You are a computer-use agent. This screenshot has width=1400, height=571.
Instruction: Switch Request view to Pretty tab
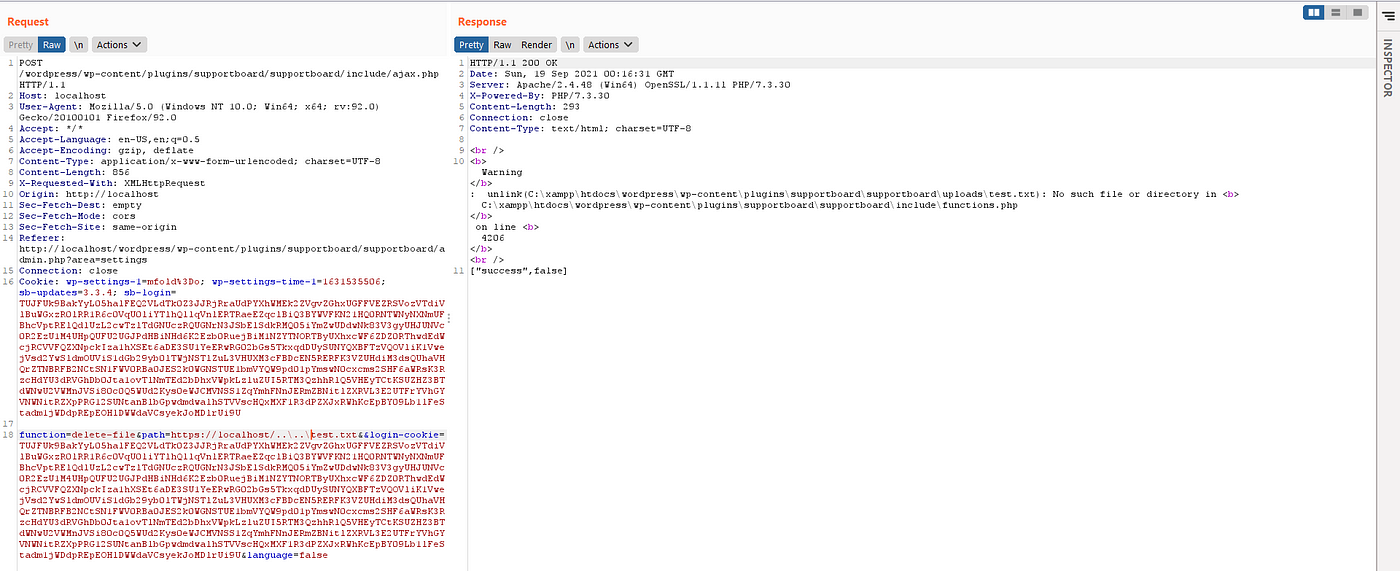click(20, 45)
